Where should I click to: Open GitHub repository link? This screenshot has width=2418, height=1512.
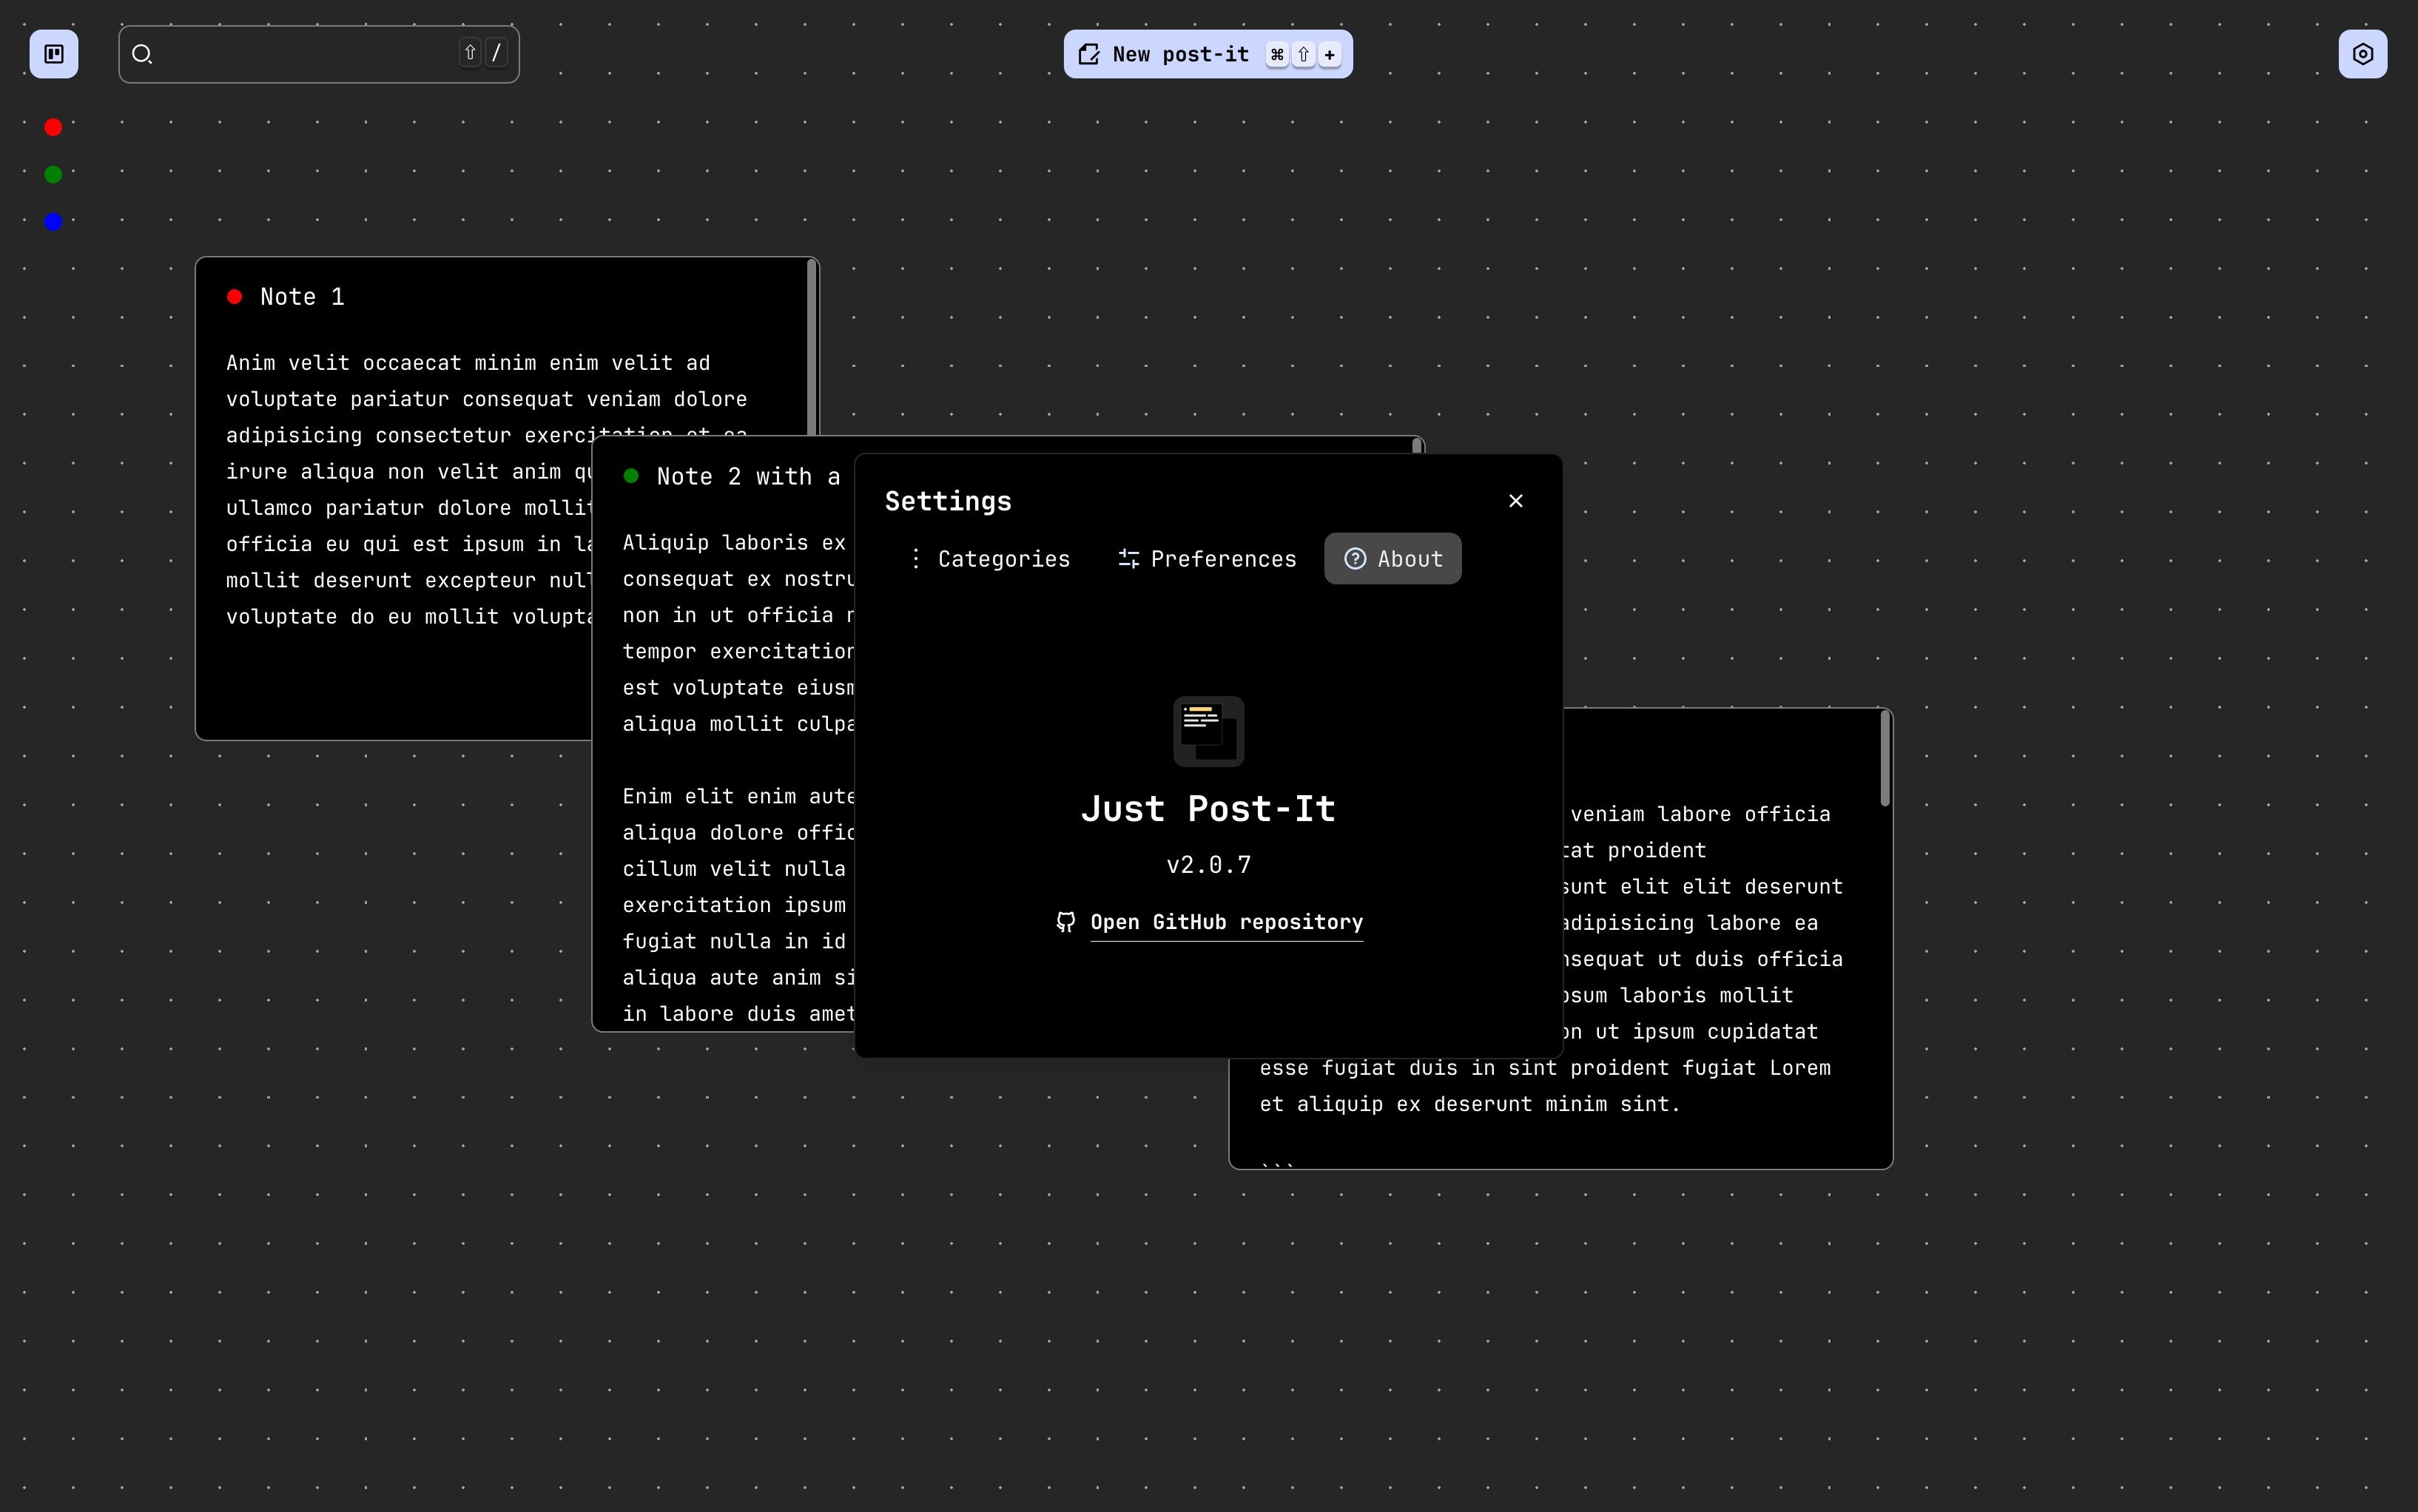tap(1226, 922)
